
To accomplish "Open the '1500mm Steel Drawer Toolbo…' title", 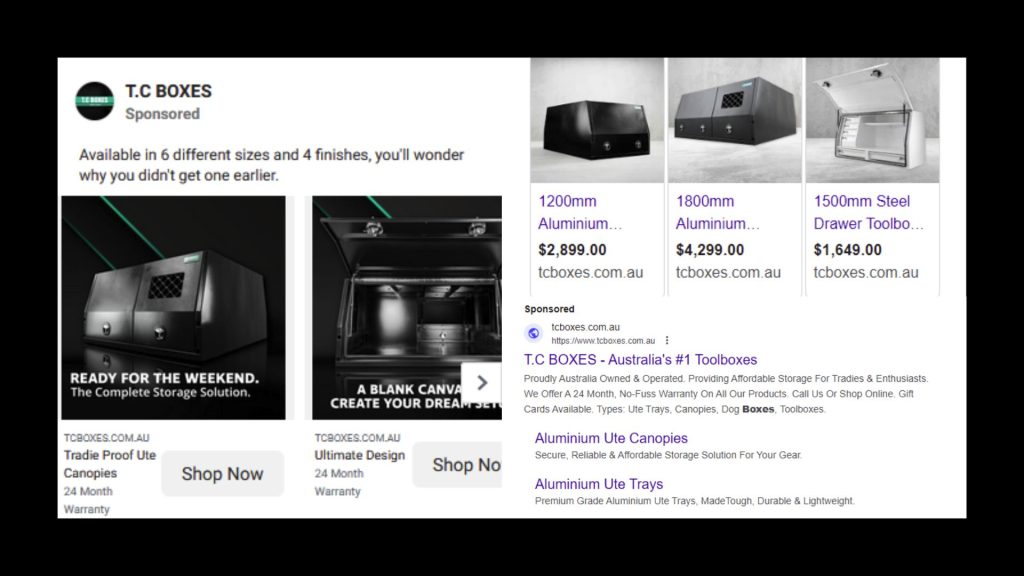I will pyautogui.click(x=869, y=212).
